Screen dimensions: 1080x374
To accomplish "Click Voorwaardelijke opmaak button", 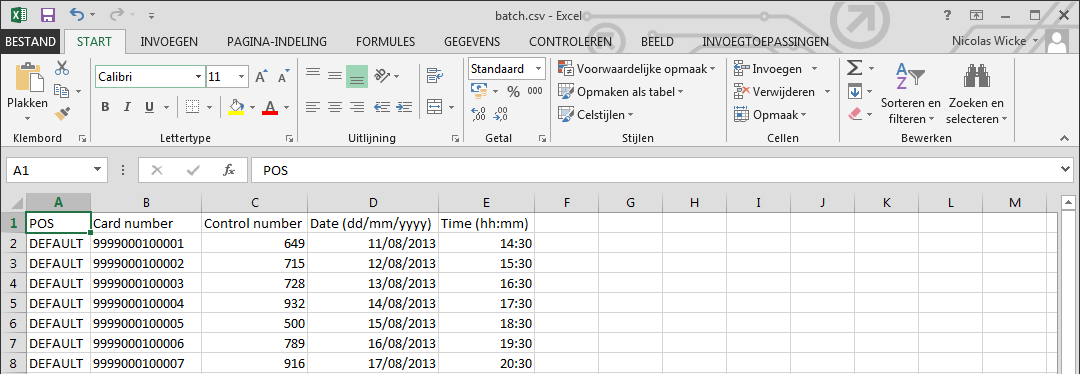I will (637, 68).
